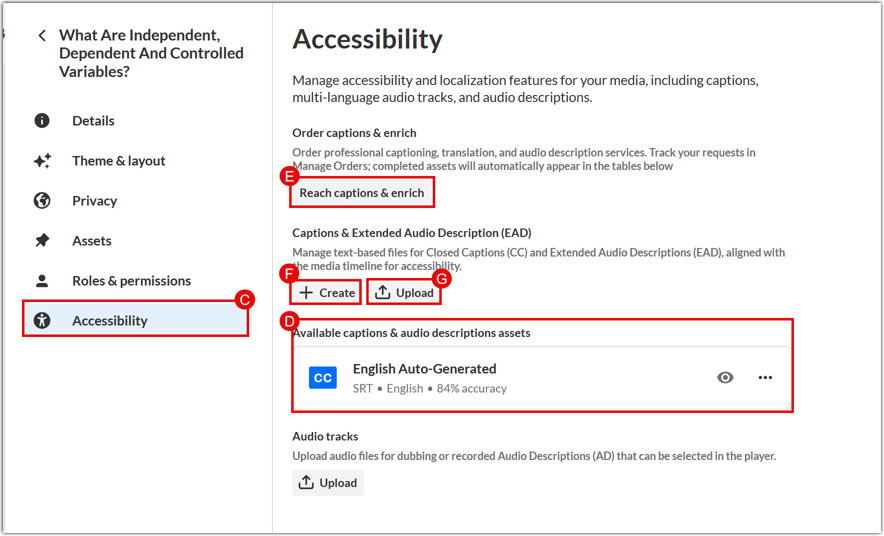Click the Details info icon
Screen dimensions: 884x536
pos(42,121)
